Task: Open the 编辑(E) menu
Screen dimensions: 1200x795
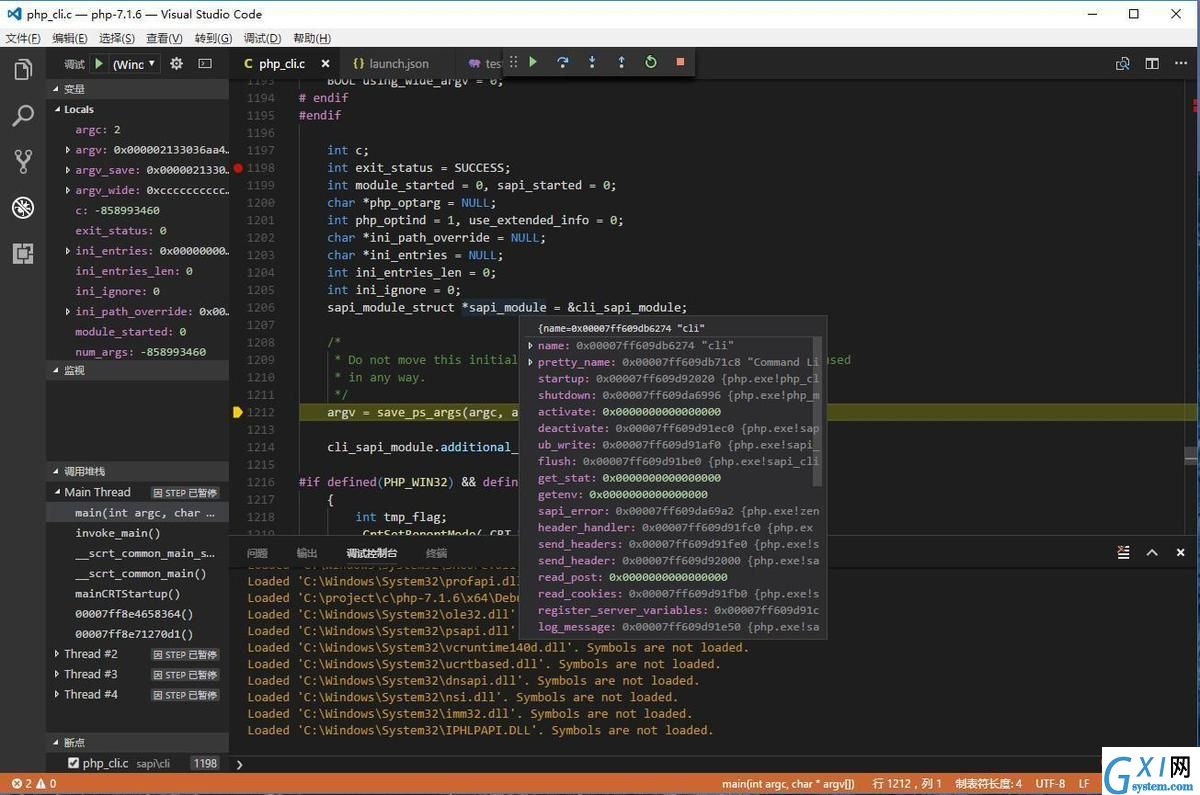Action: click(70, 38)
